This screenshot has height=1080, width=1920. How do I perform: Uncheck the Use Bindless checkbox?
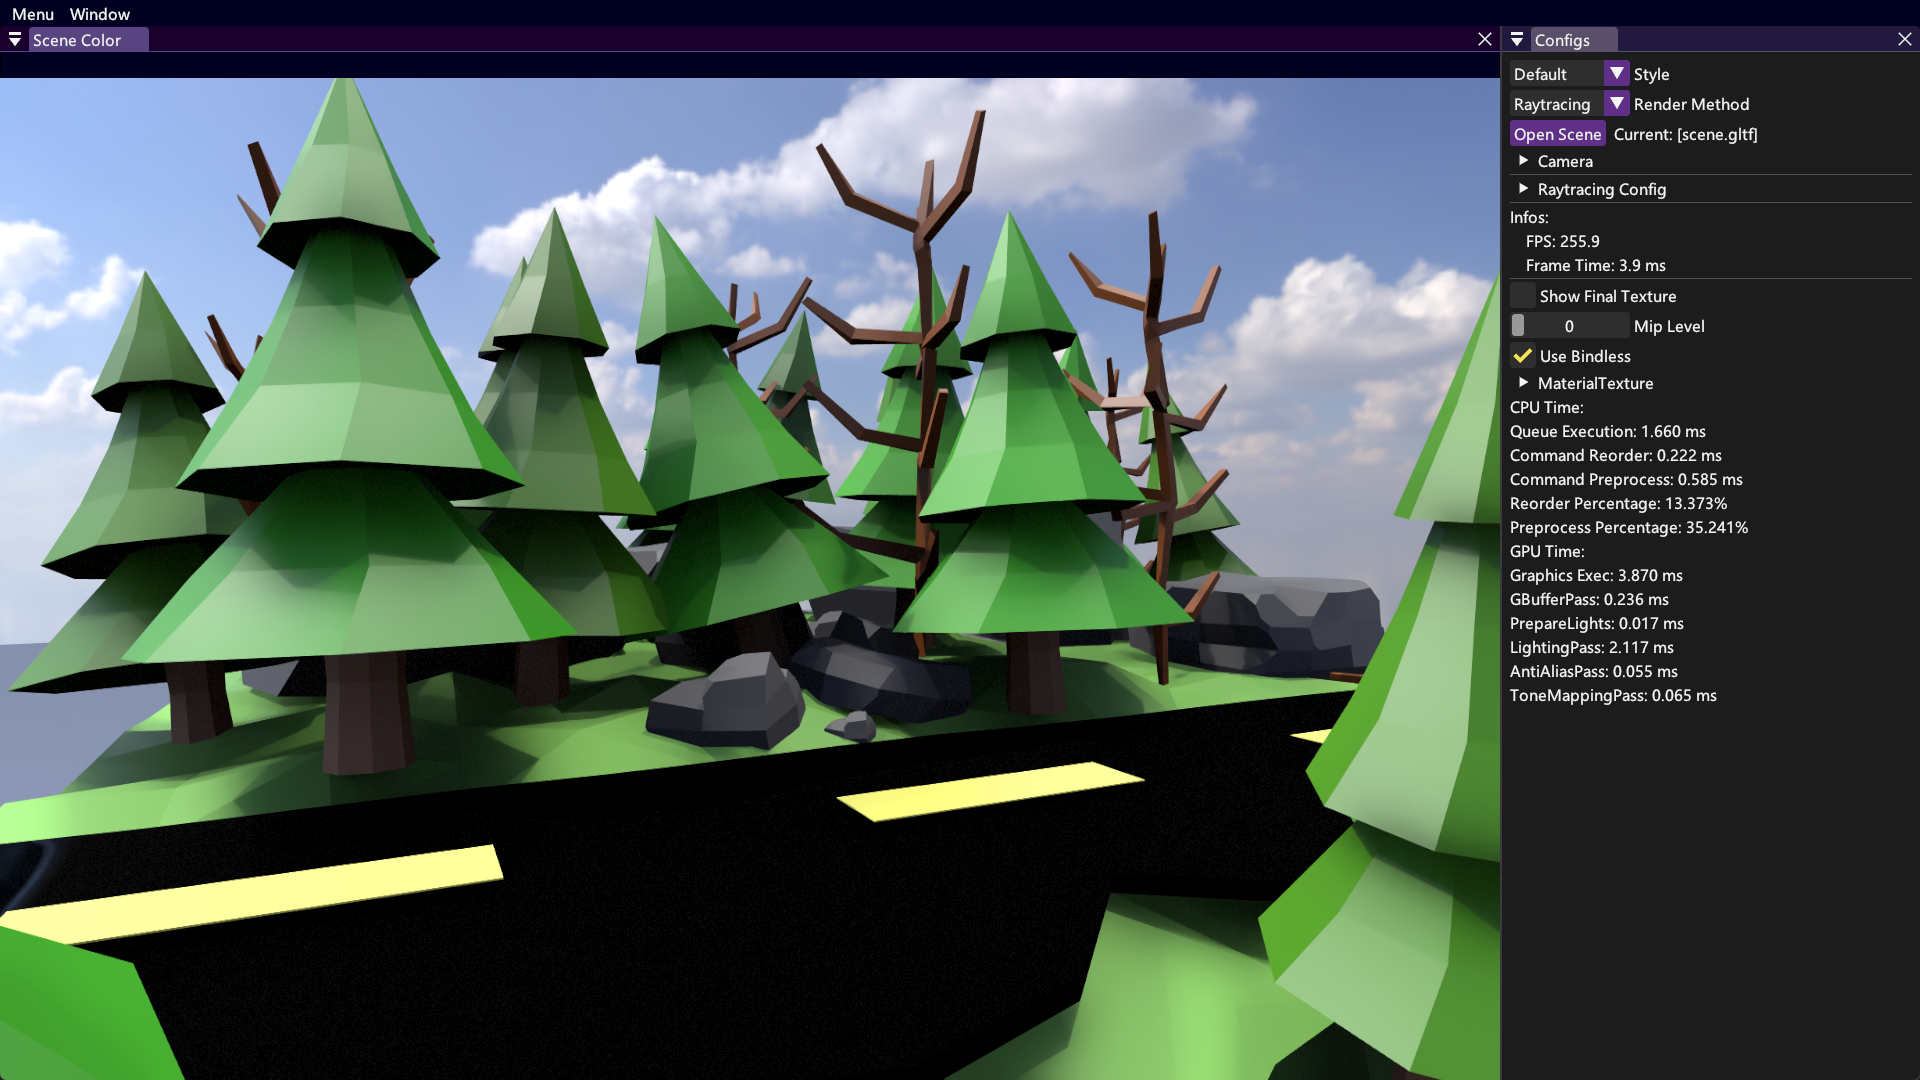pos(1523,356)
